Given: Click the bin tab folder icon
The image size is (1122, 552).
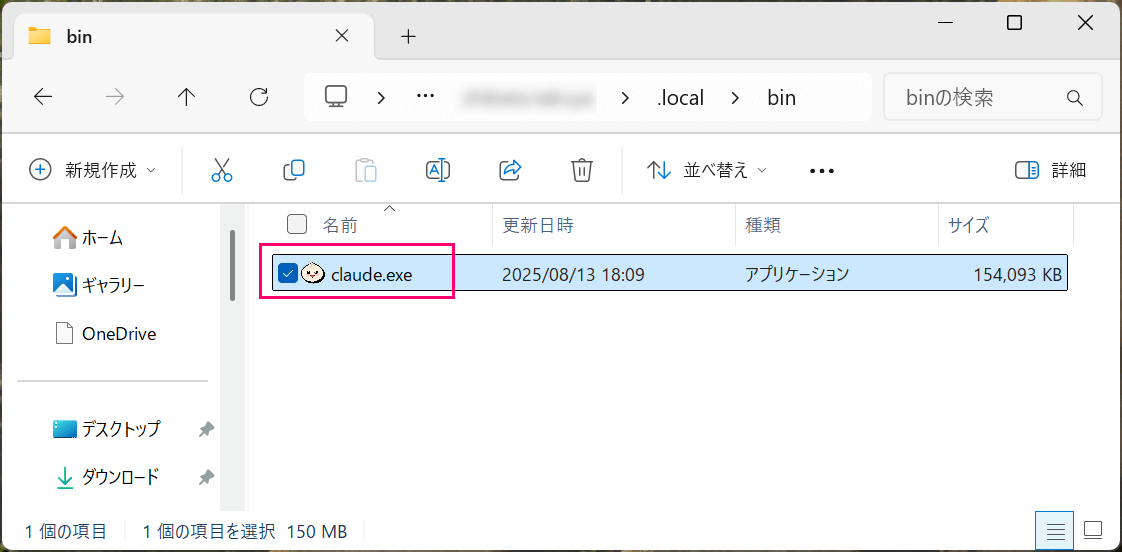Looking at the screenshot, I should tap(39, 36).
